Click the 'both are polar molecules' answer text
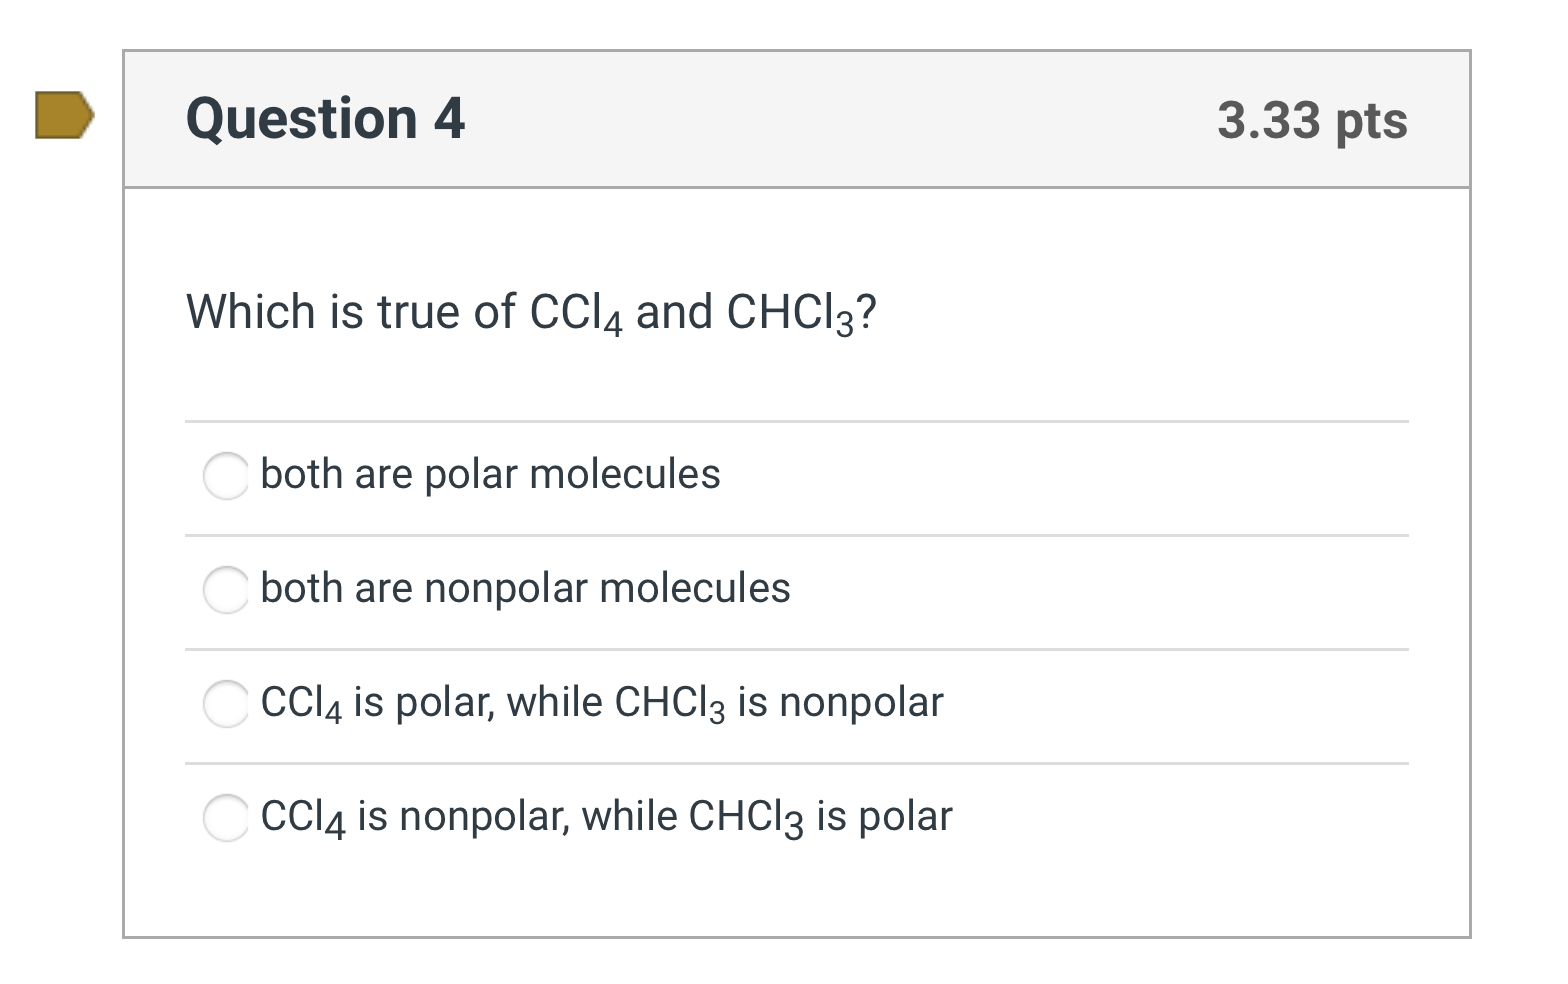The height and width of the screenshot is (984, 1568). 490,475
